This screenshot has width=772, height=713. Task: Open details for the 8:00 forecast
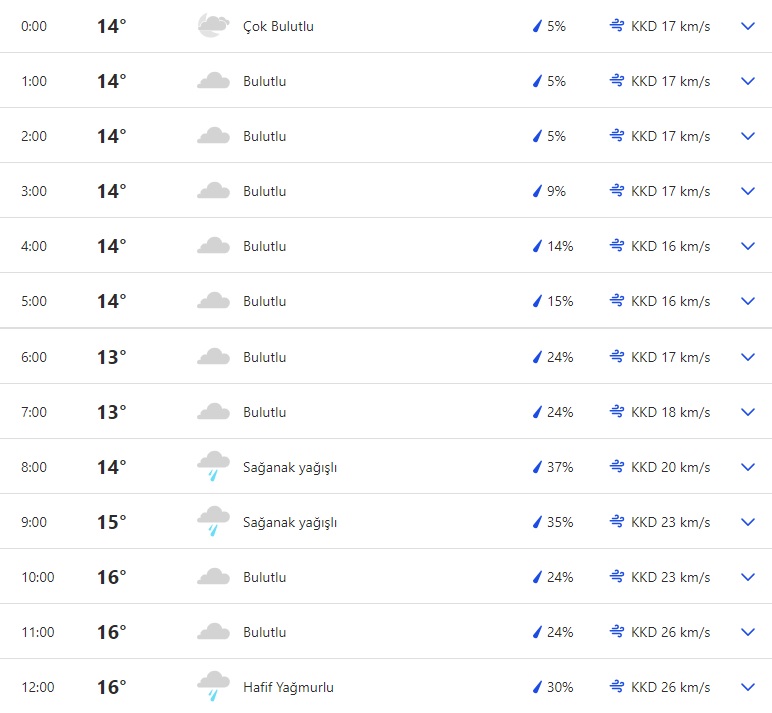(747, 467)
